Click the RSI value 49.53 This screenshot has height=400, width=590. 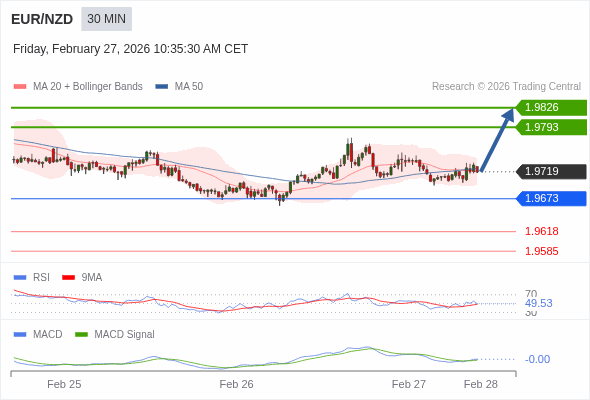[538, 303]
